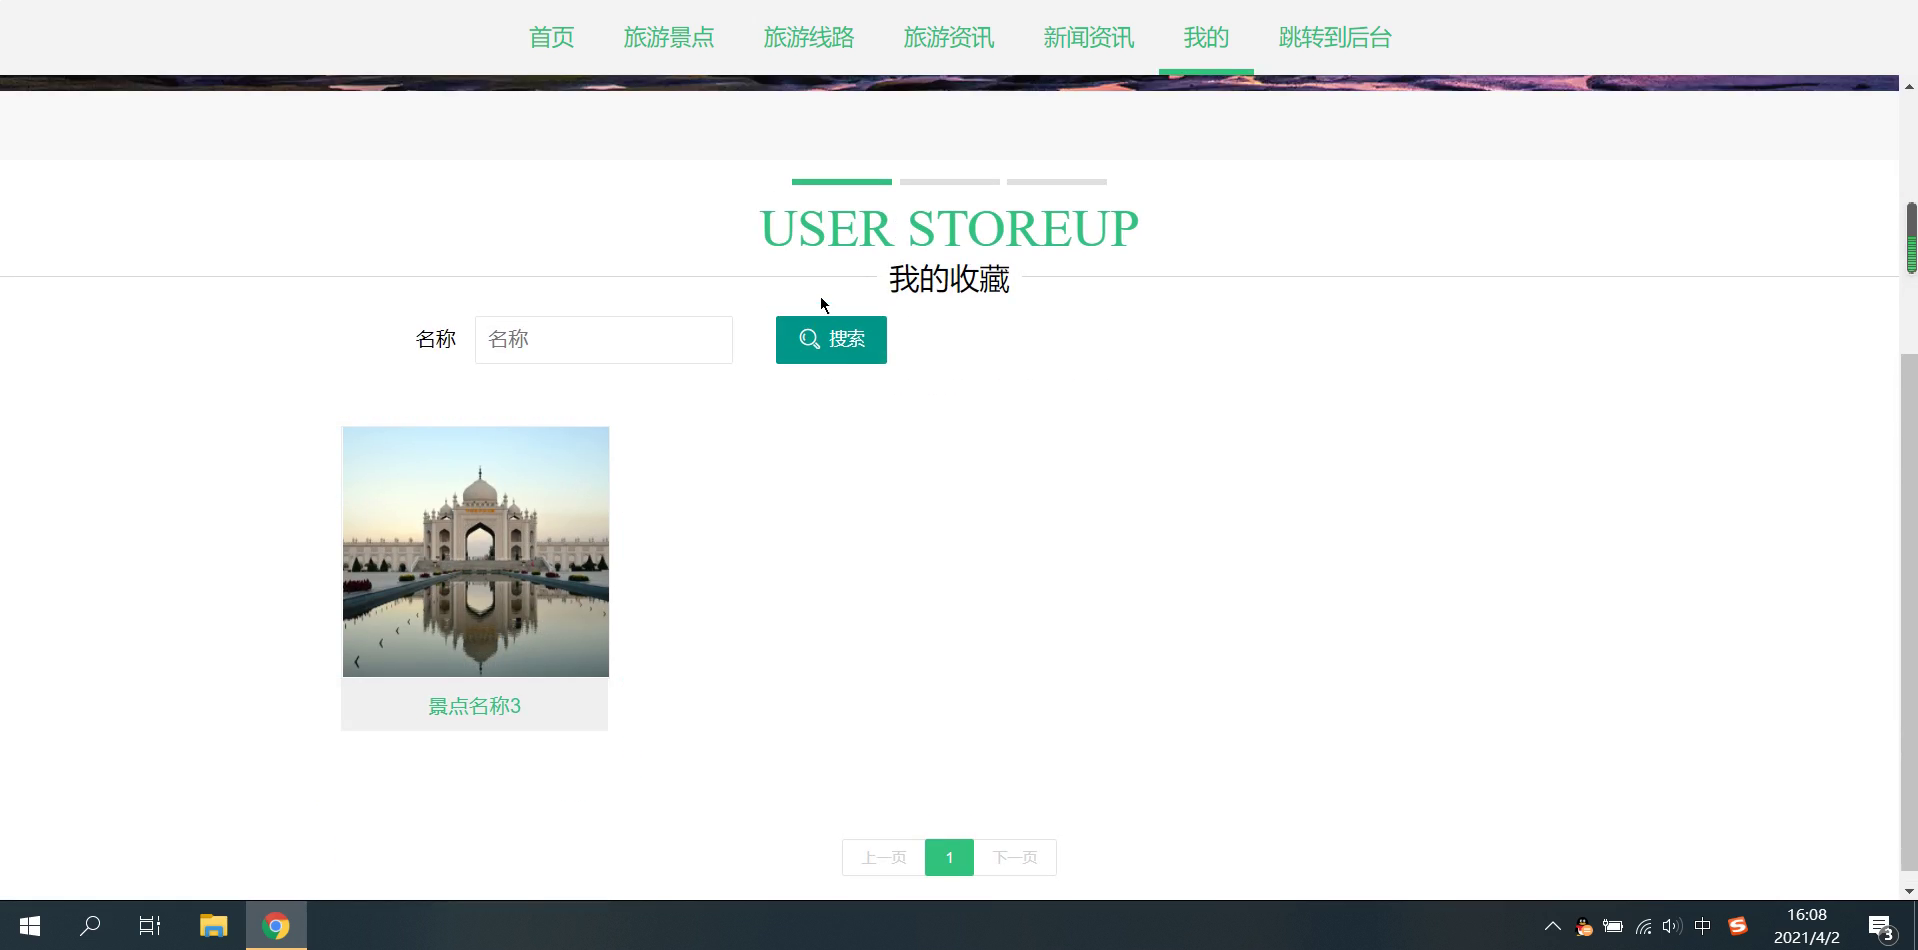The width and height of the screenshot is (1918, 950).
Task: Check battery status tray icon
Action: (1613, 926)
